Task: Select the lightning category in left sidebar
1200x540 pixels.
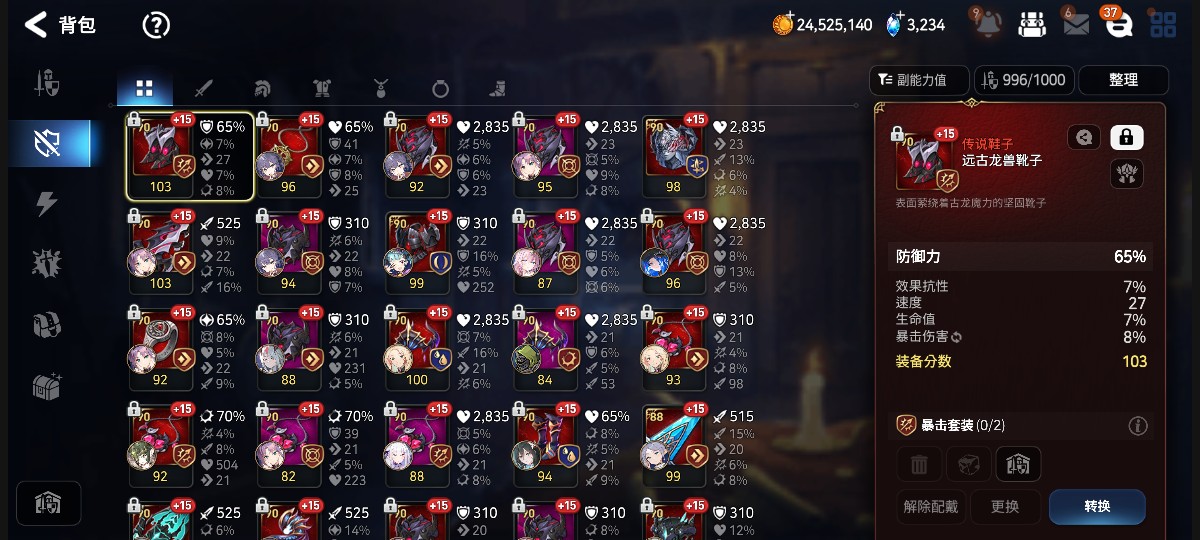Action: coord(47,204)
